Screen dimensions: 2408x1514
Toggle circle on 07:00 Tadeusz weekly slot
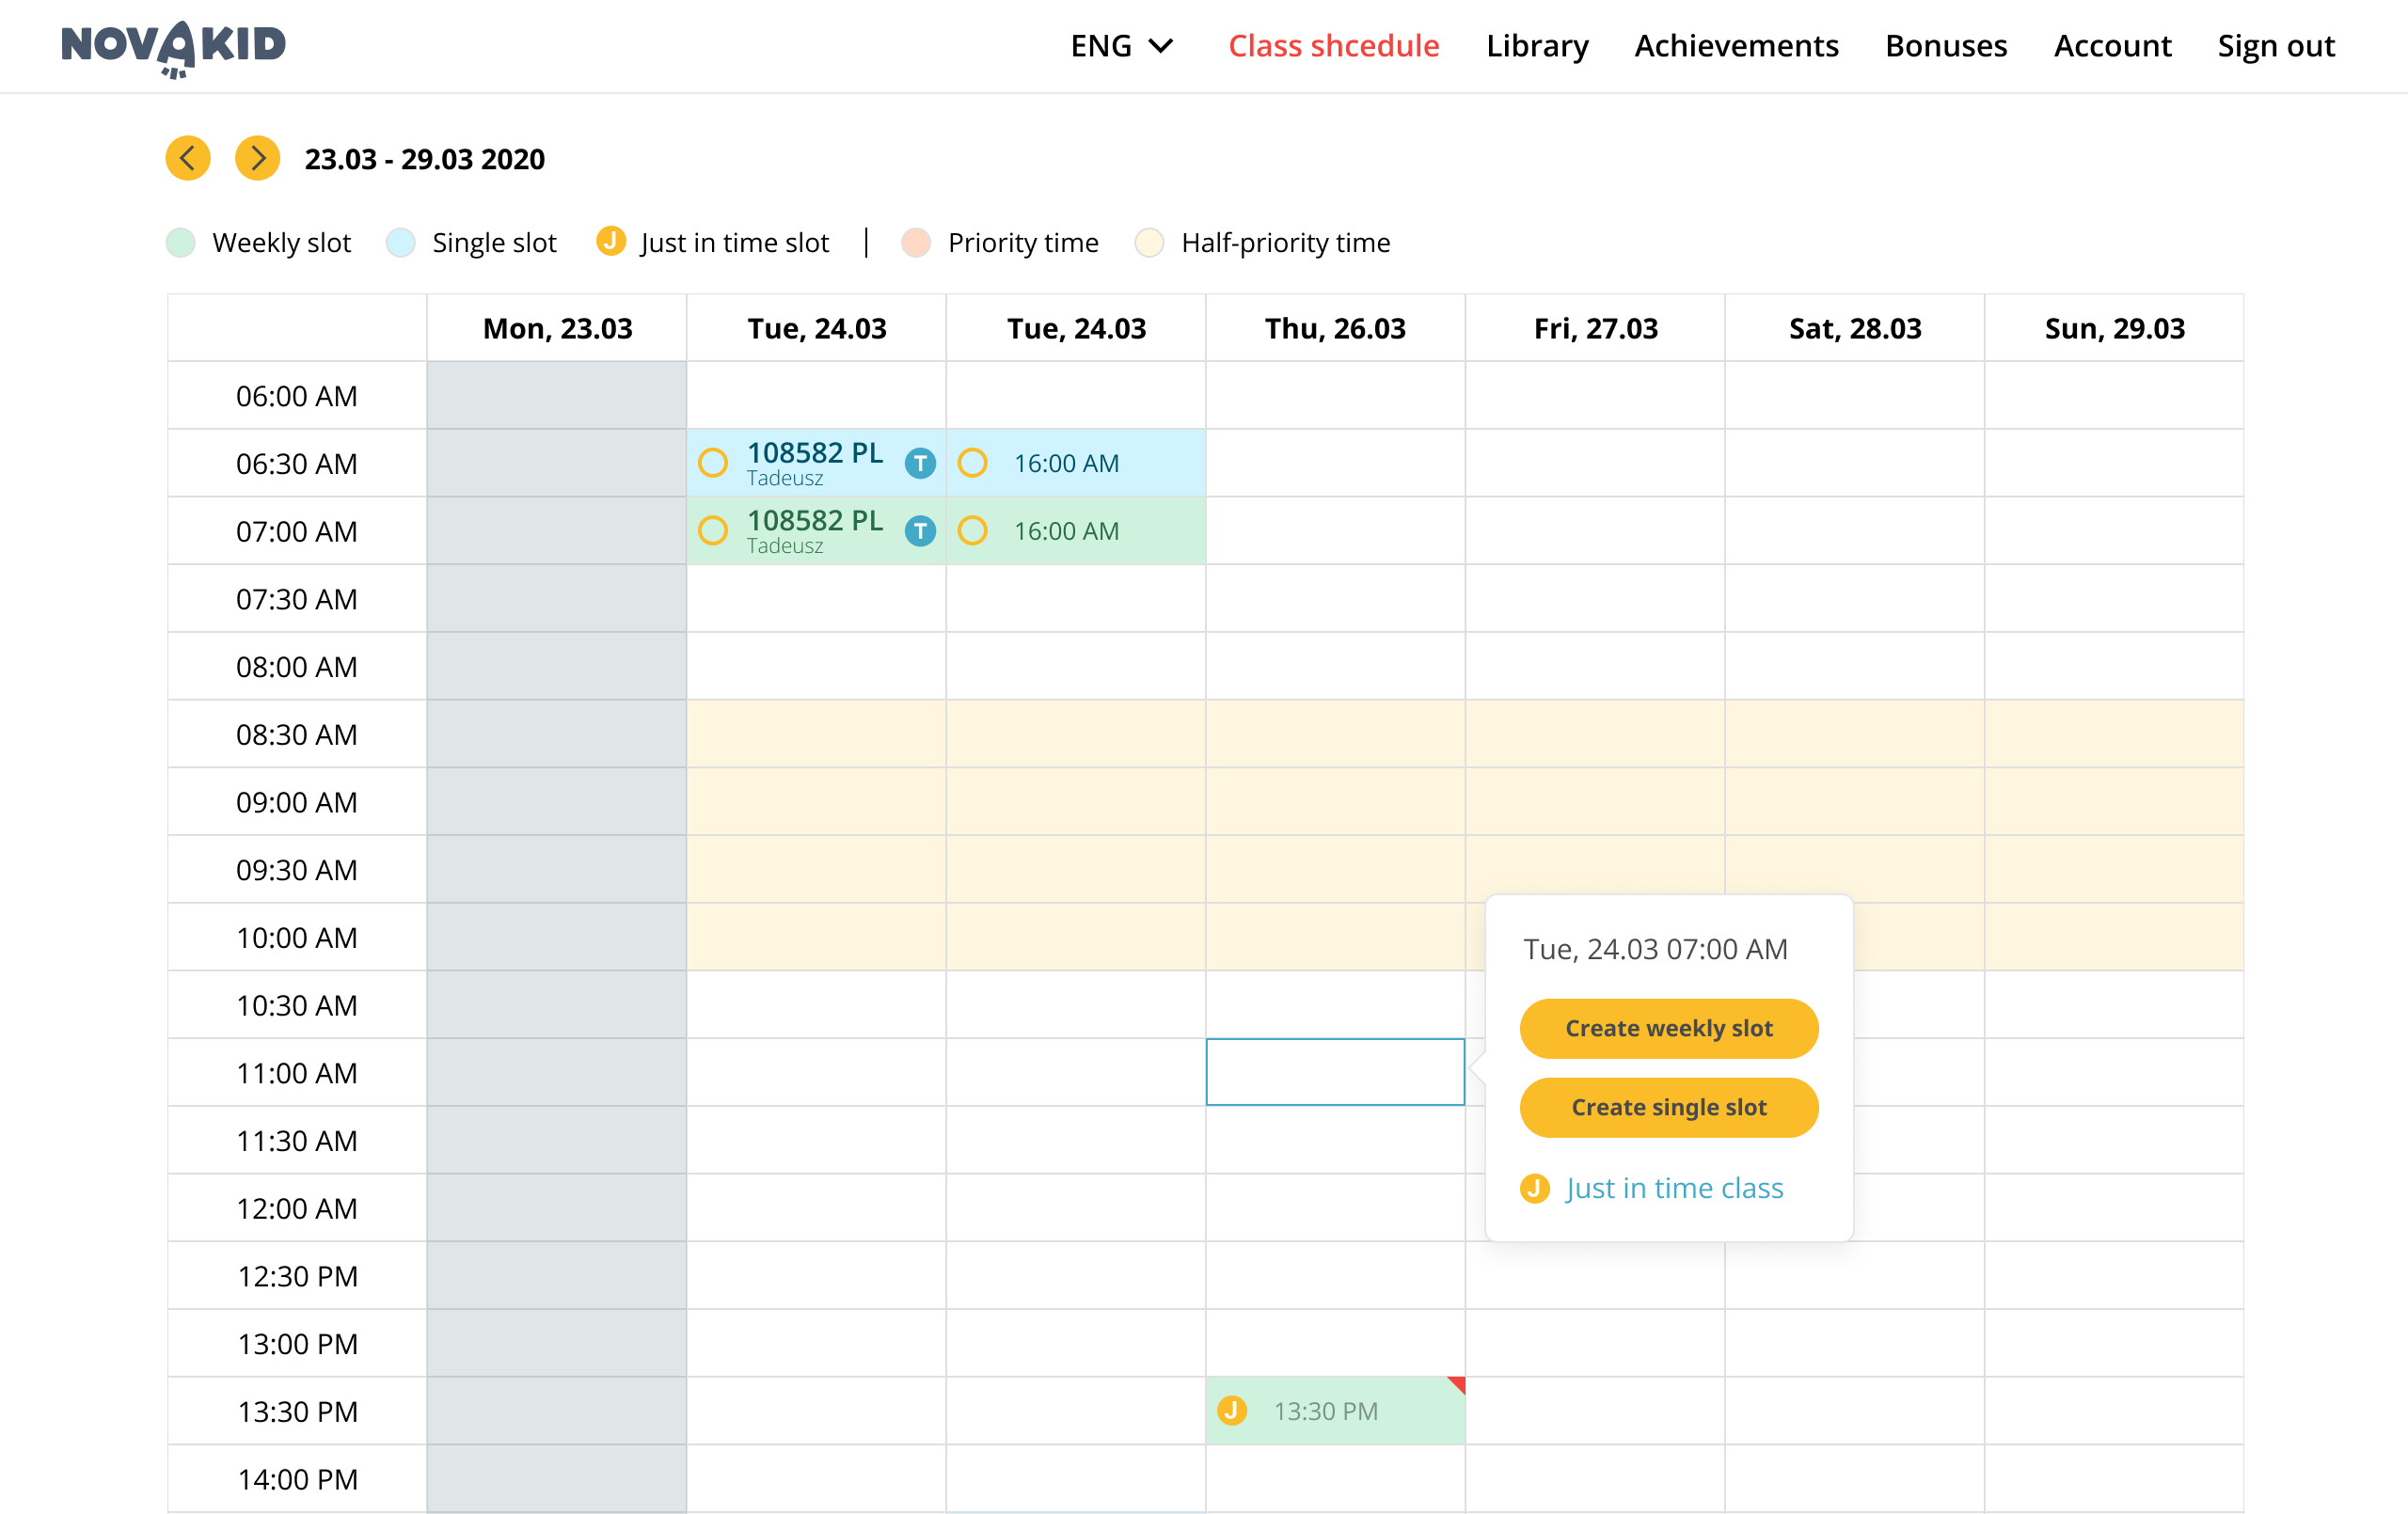(713, 531)
